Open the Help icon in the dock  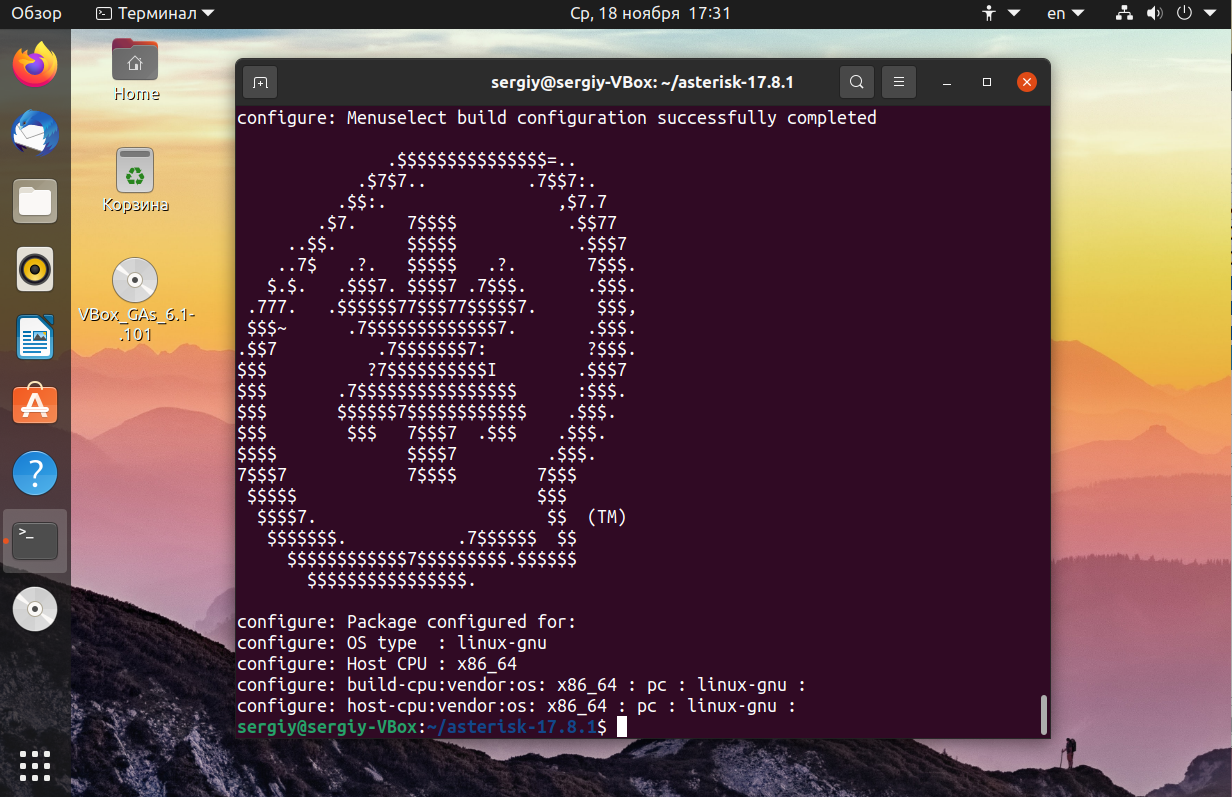pyautogui.click(x=35, y=473)
